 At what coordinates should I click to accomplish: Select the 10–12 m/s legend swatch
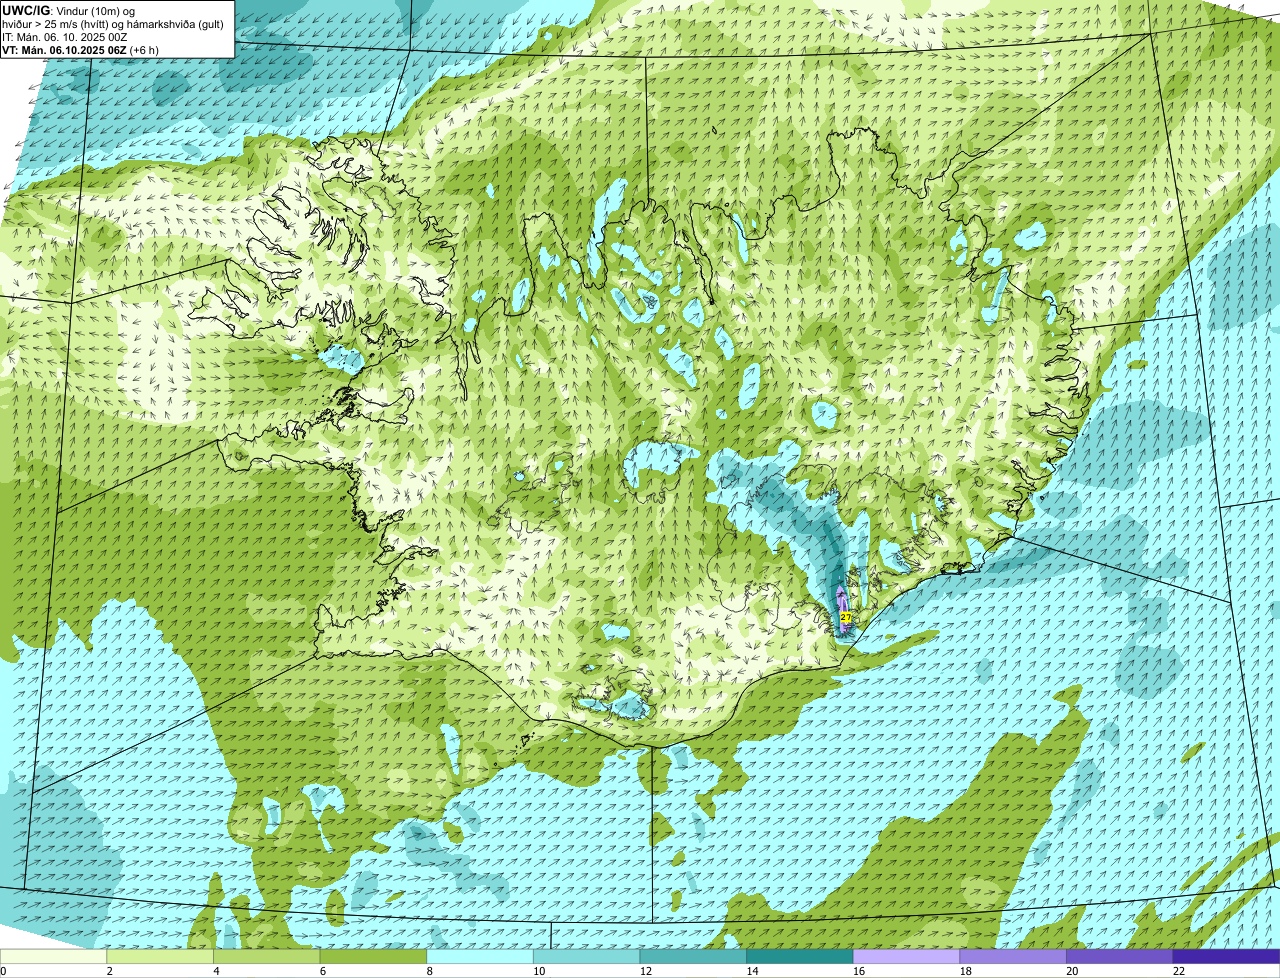[x=586, y=957]
